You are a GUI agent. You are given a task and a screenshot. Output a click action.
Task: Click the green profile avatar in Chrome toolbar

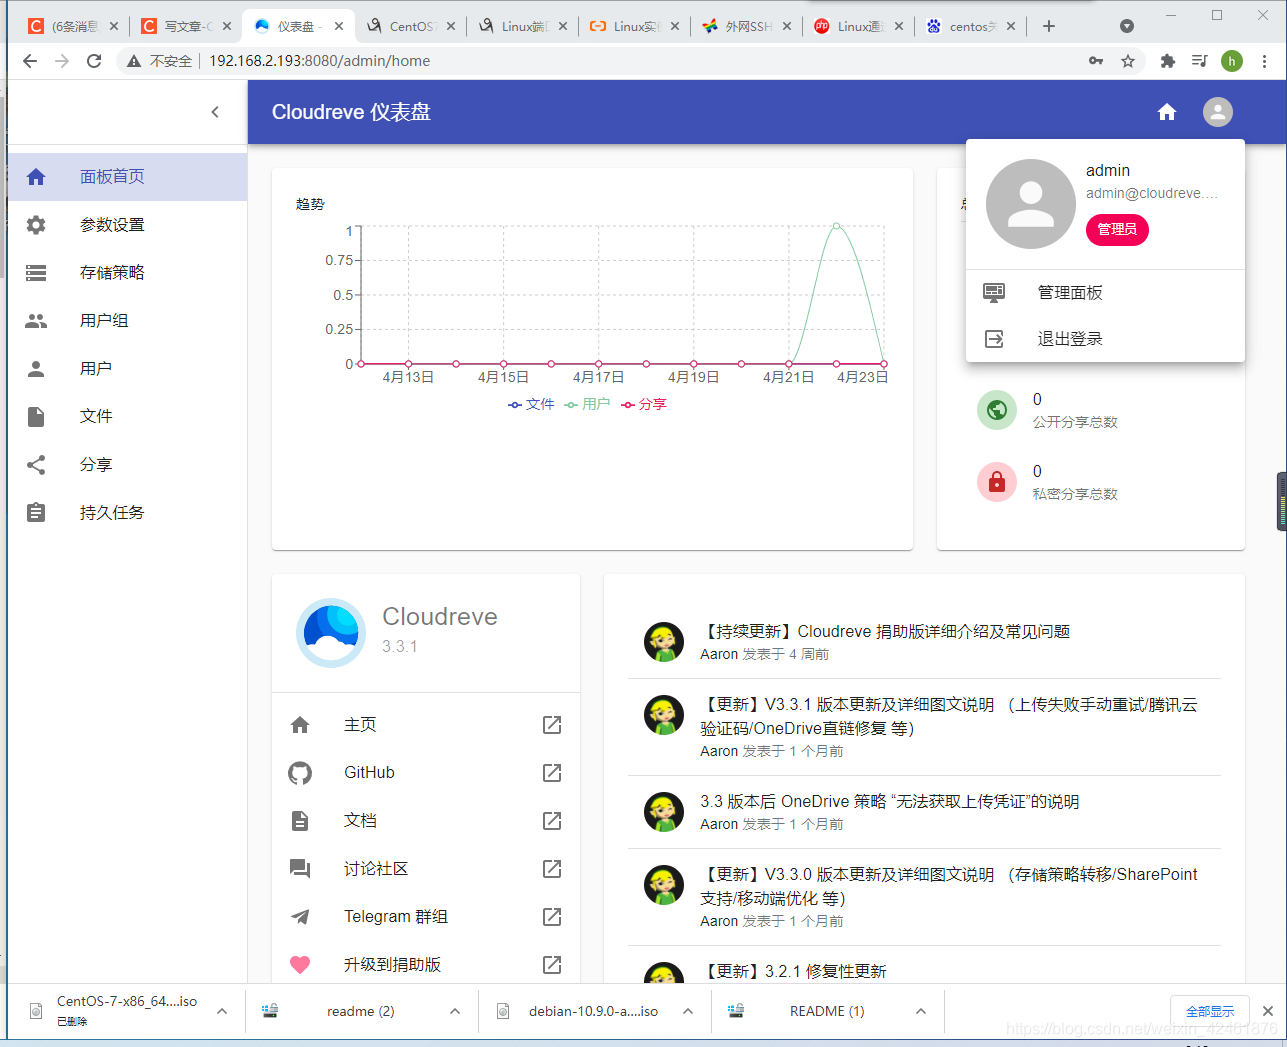1232,61
